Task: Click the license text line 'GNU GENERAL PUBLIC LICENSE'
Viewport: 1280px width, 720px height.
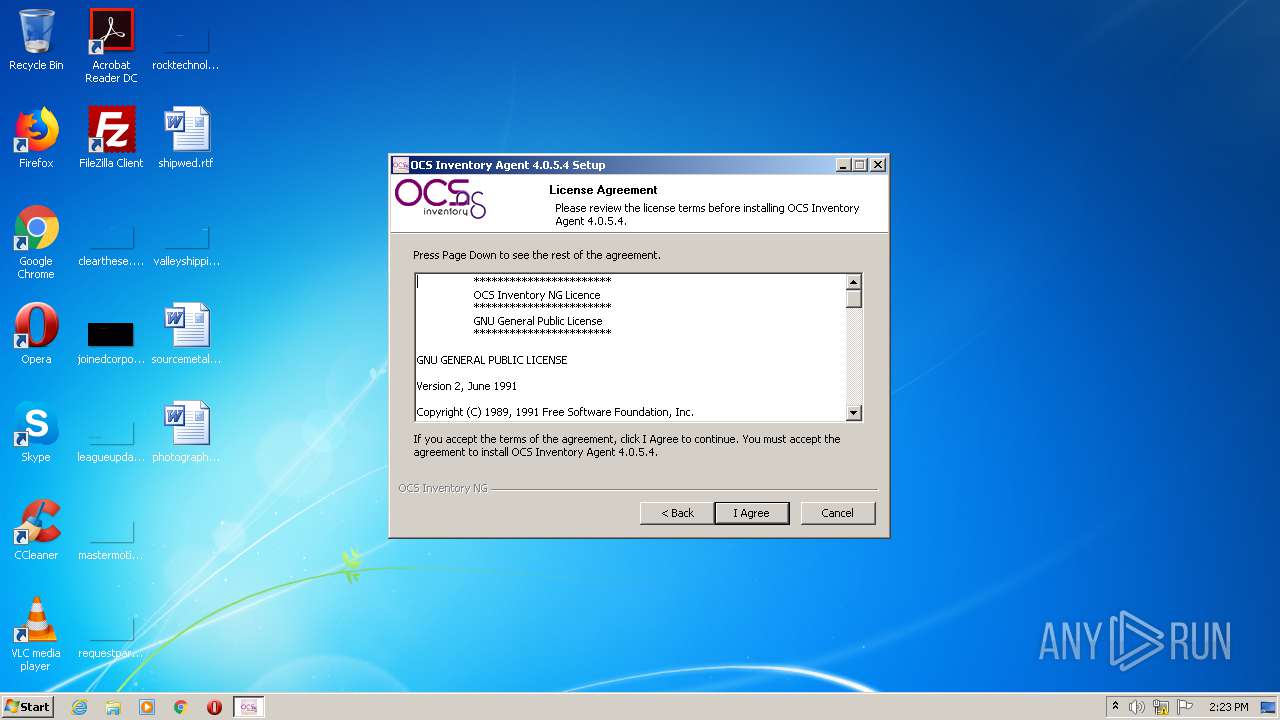Action: click(x=492, y=360)
